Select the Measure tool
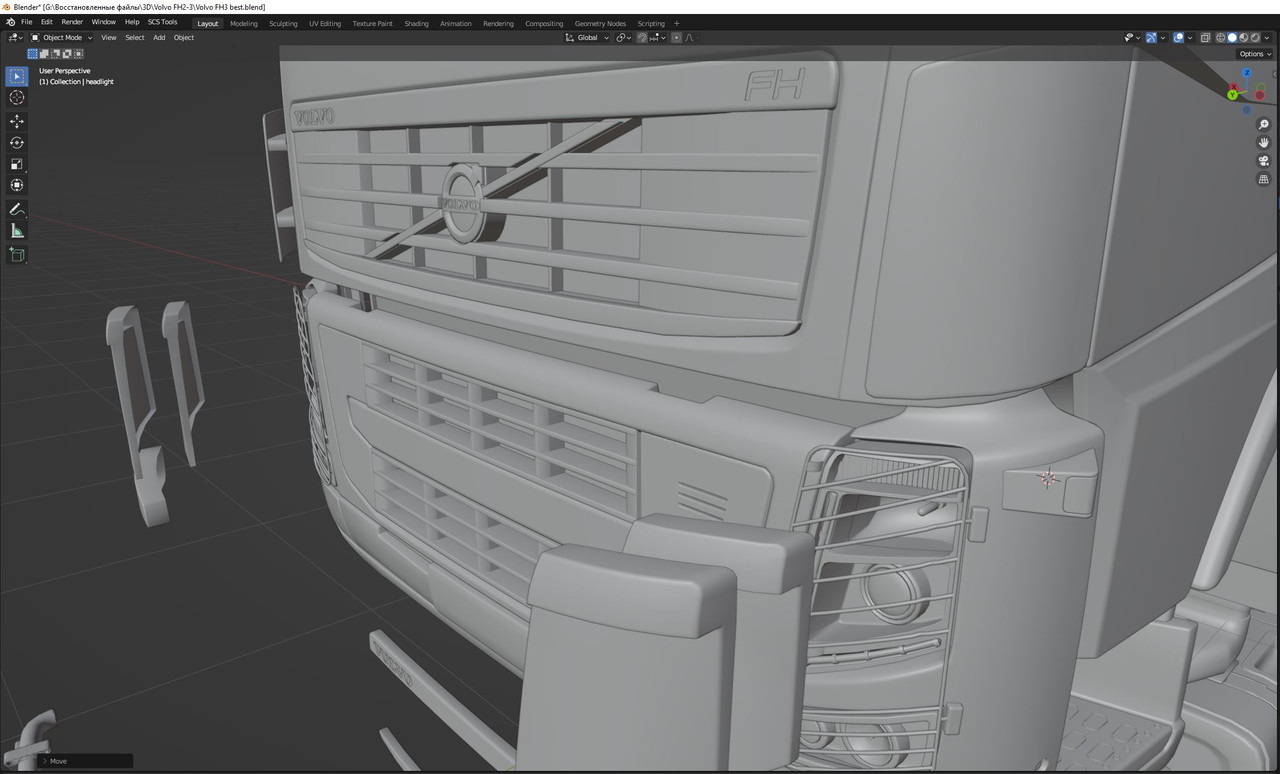The width and height of the screenshot is (1280, 774). [x=17, y=232]
